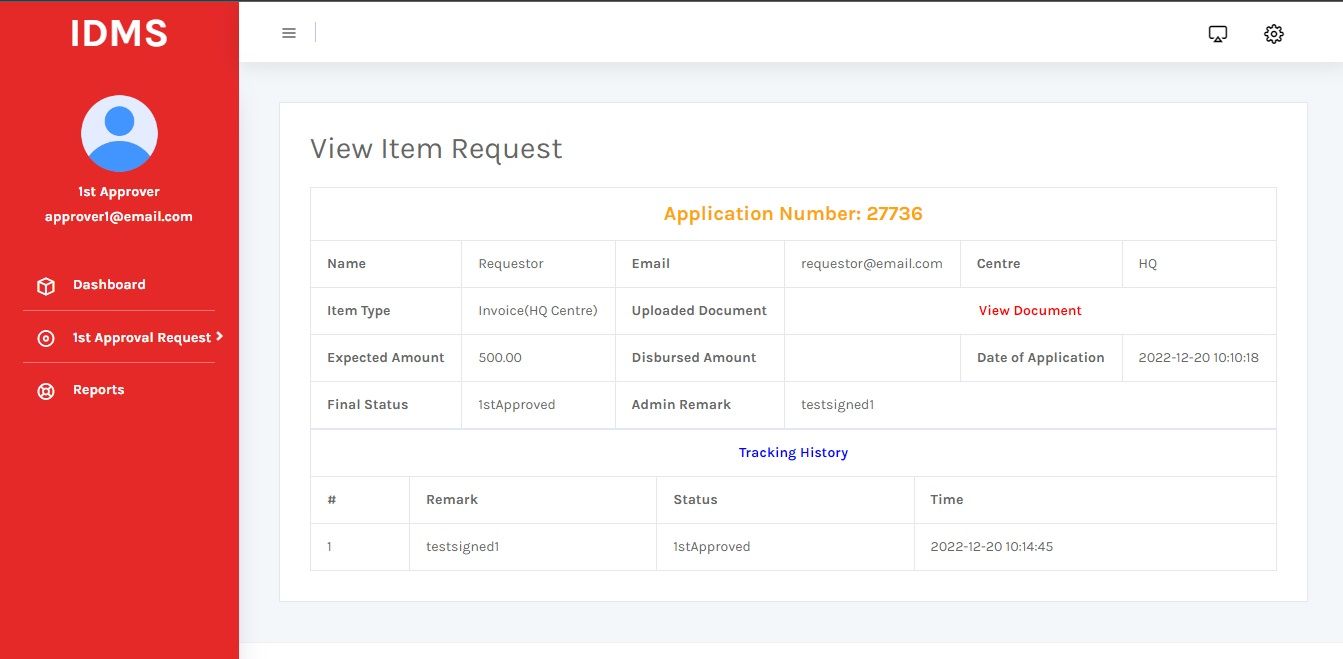Screen dimensions: 1343x659
Task: Click the Application Number 27736 heading
Action: pyautogui.click(x=793, y=214)
